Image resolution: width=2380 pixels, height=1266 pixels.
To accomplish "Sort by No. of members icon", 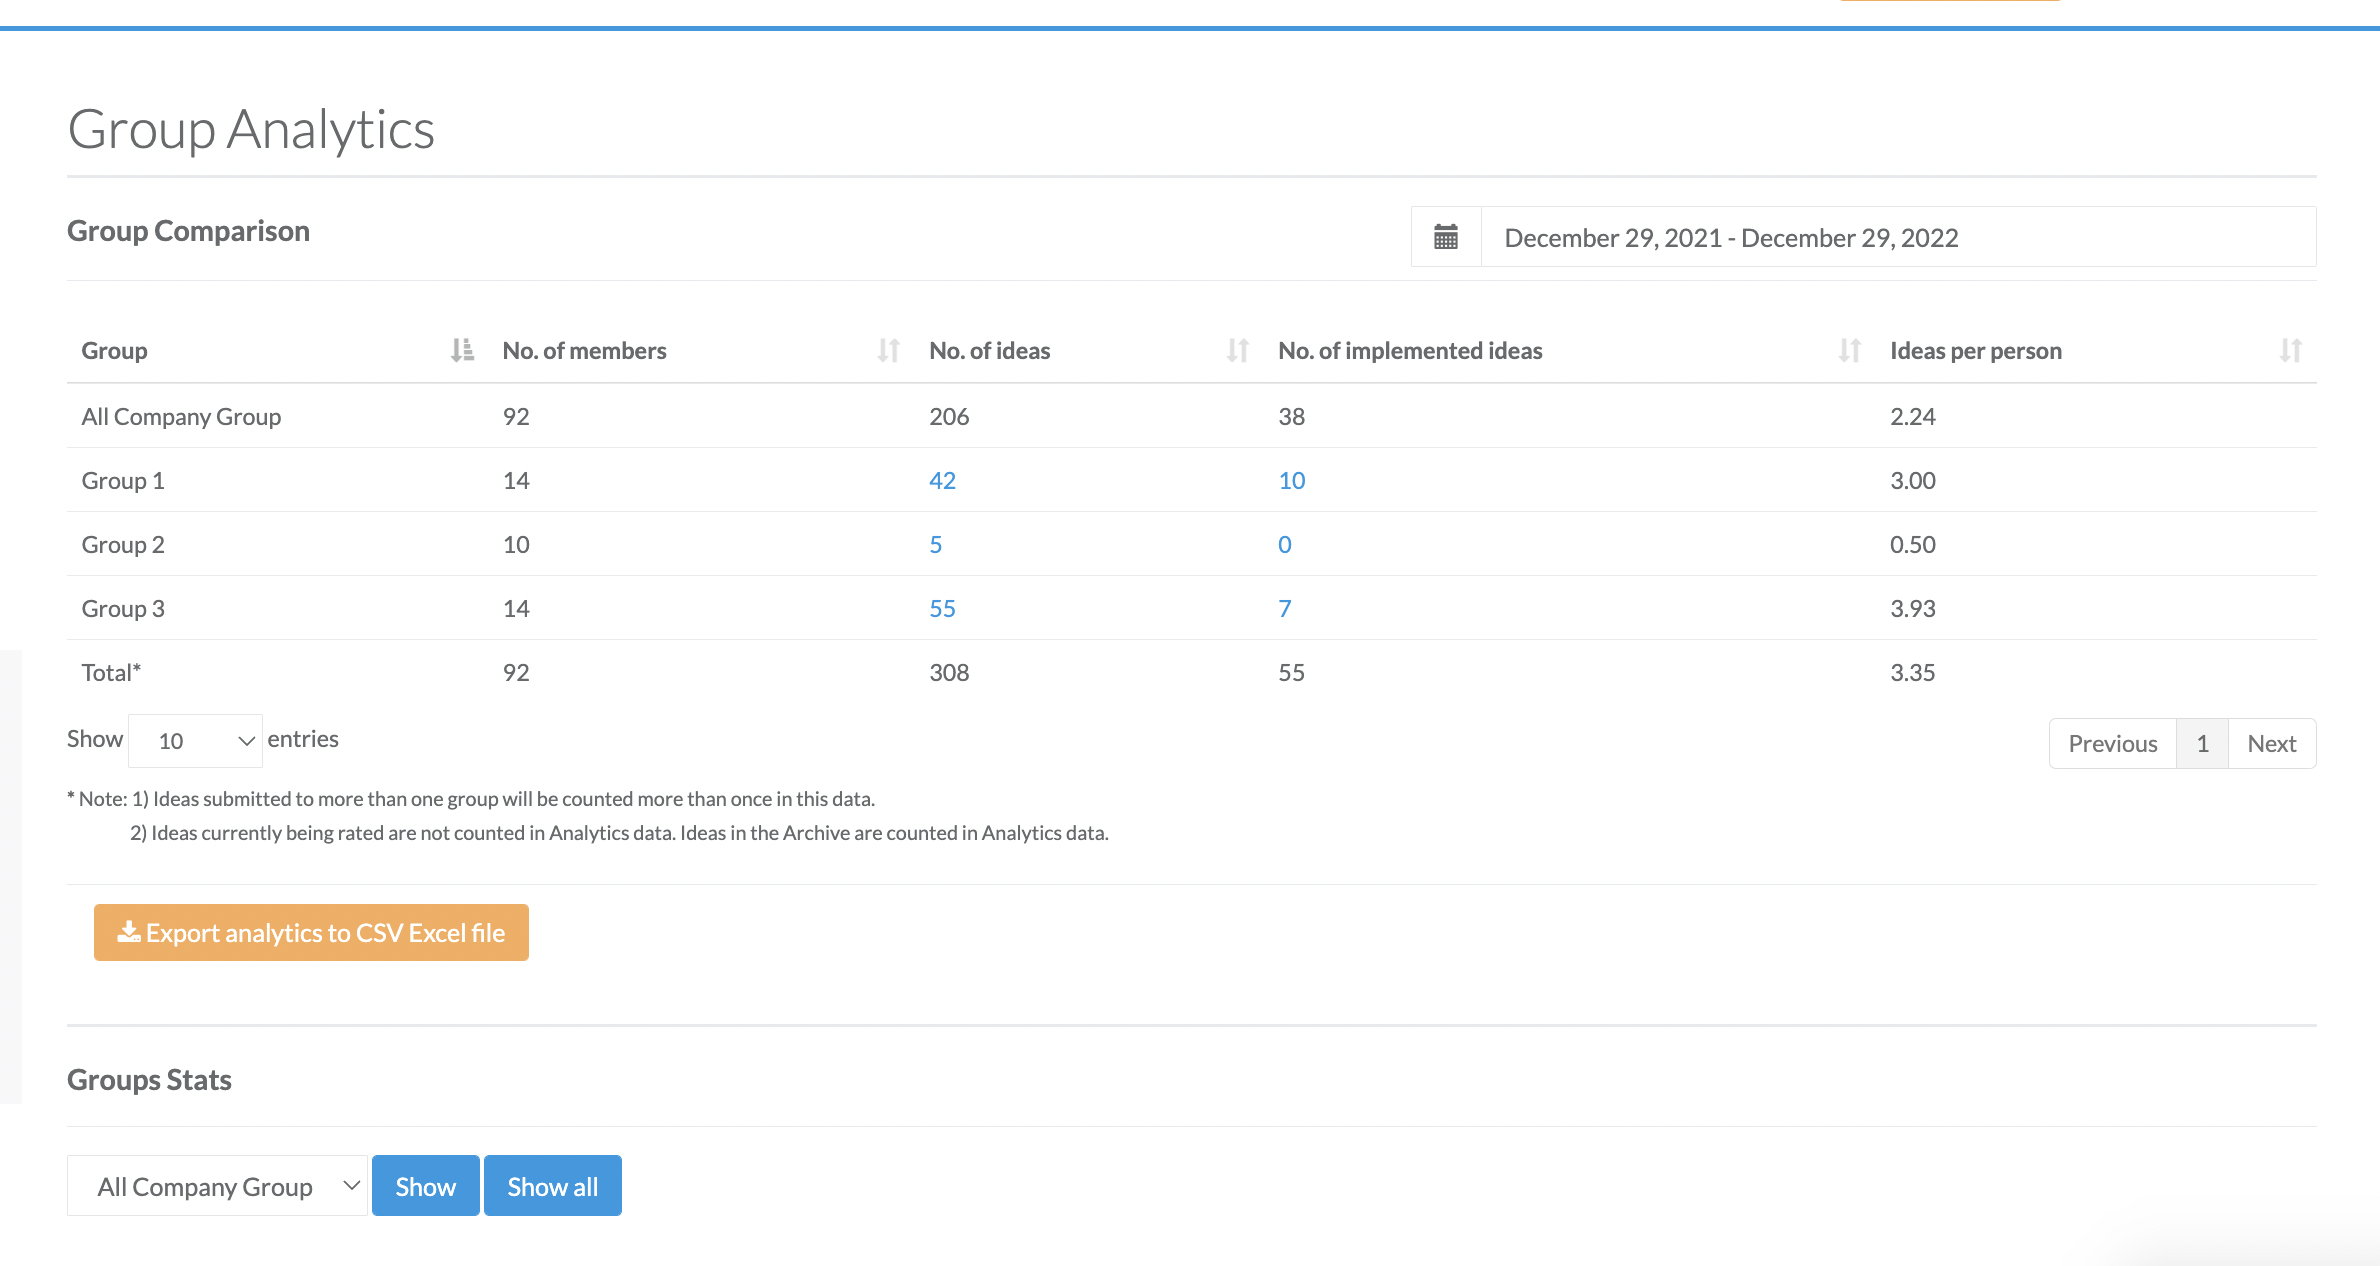I will (x=889, y=350).
